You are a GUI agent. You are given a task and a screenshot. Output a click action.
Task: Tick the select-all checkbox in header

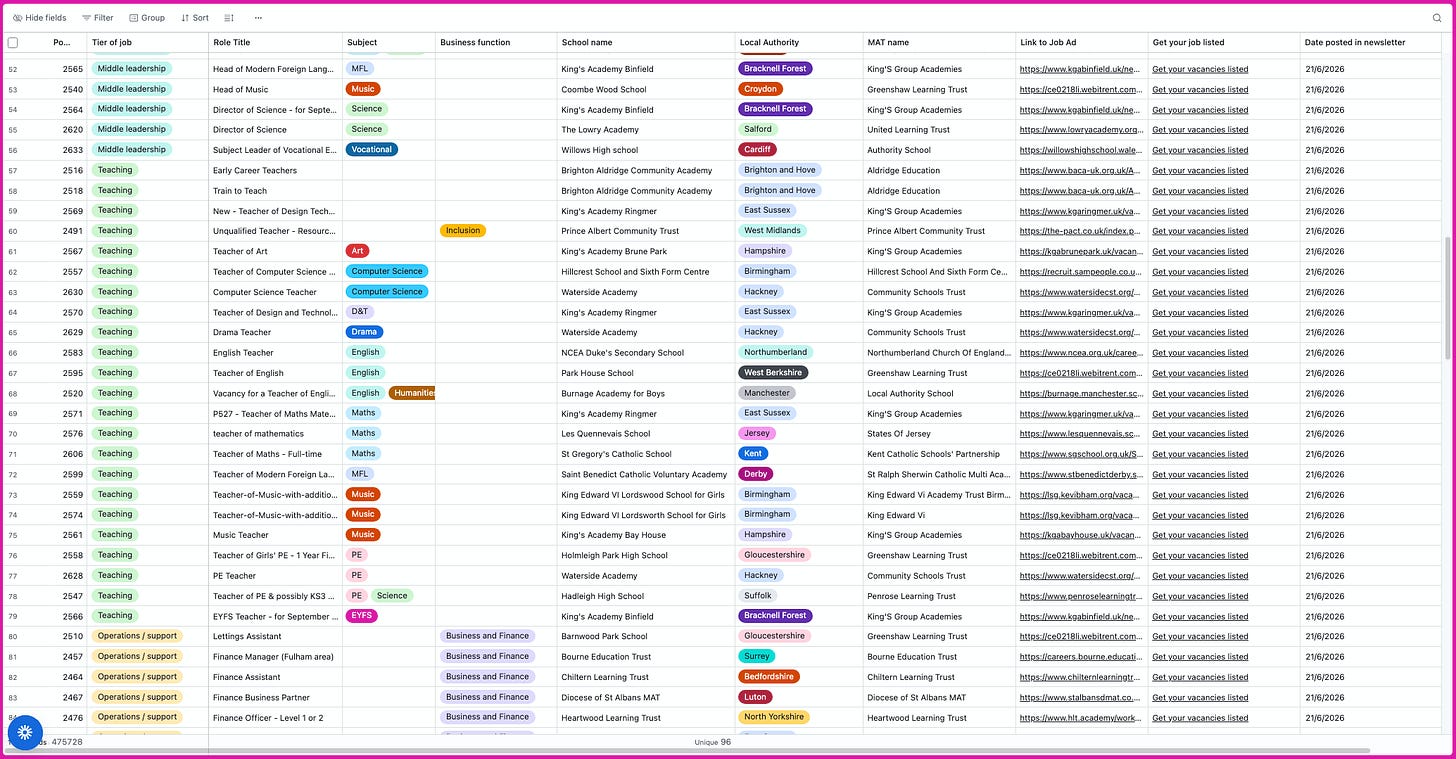tap(13, 43)
